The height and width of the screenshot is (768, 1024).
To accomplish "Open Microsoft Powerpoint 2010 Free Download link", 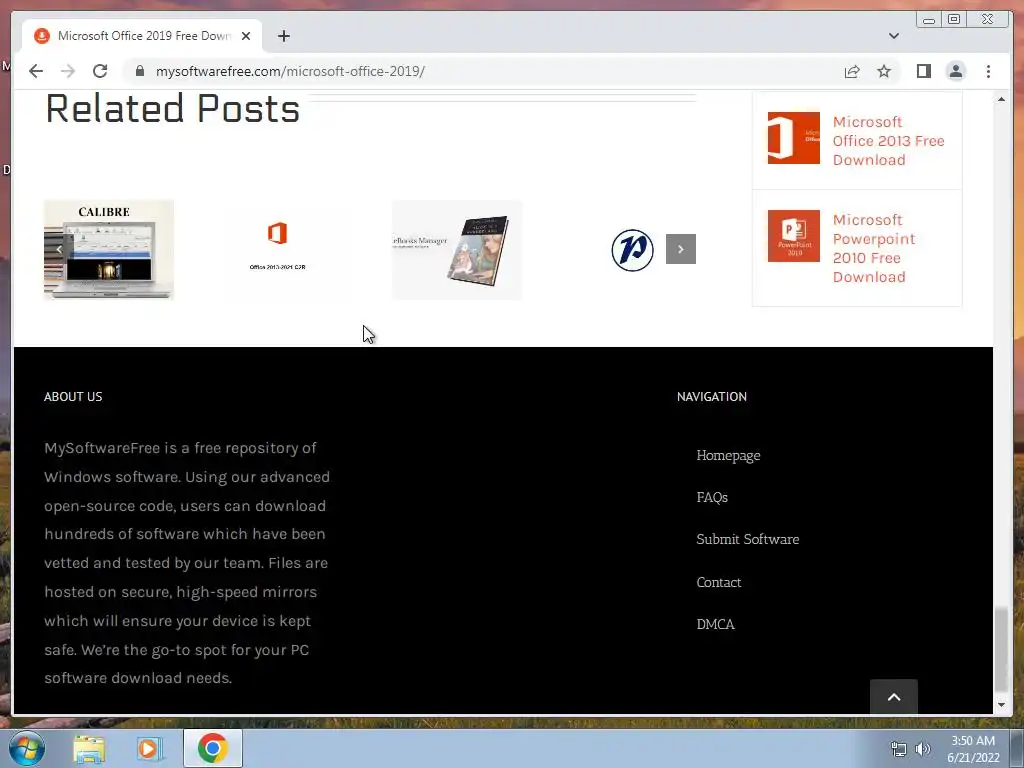I will (874, 248).
